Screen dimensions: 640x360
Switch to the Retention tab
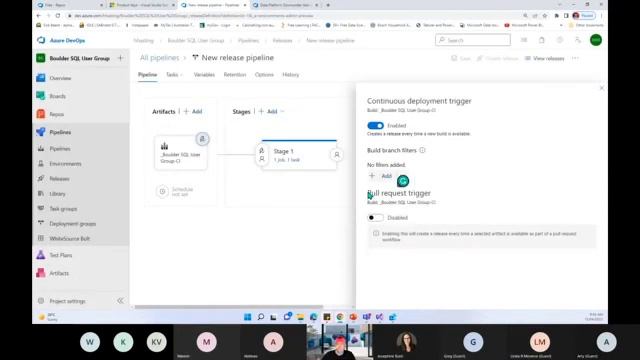tap(235, 75)
